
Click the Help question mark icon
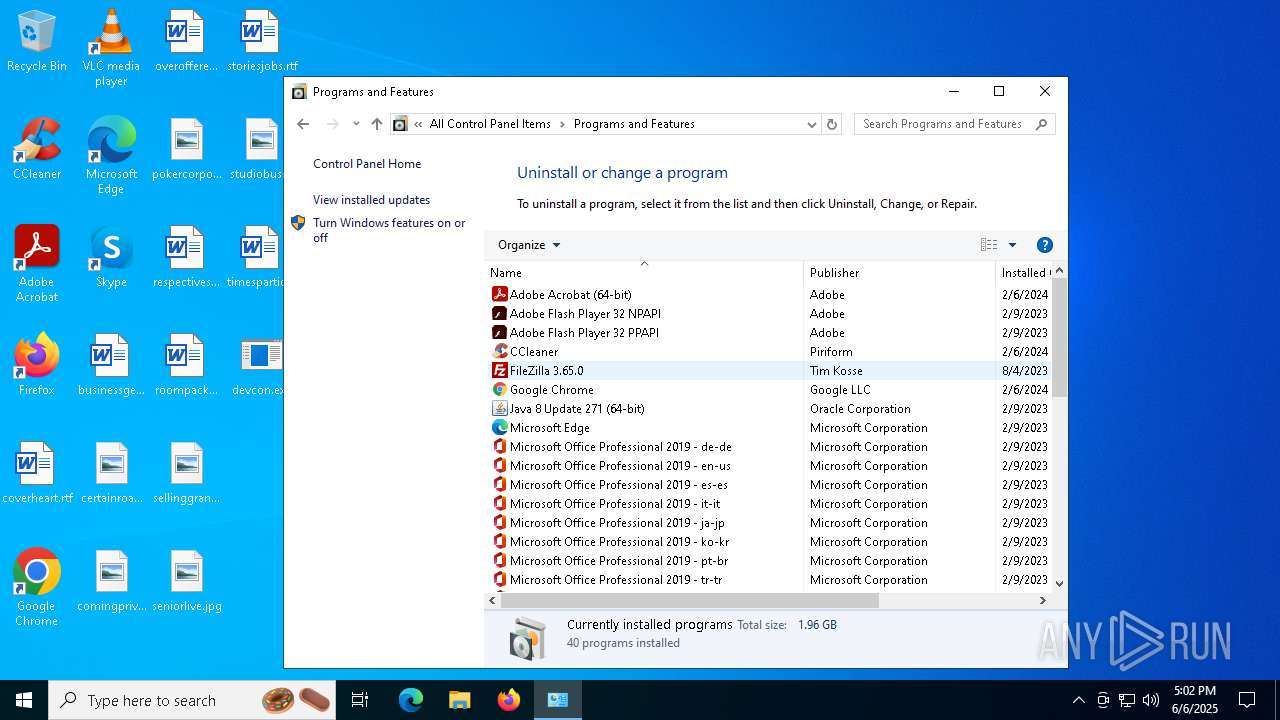click(1044, 245)
